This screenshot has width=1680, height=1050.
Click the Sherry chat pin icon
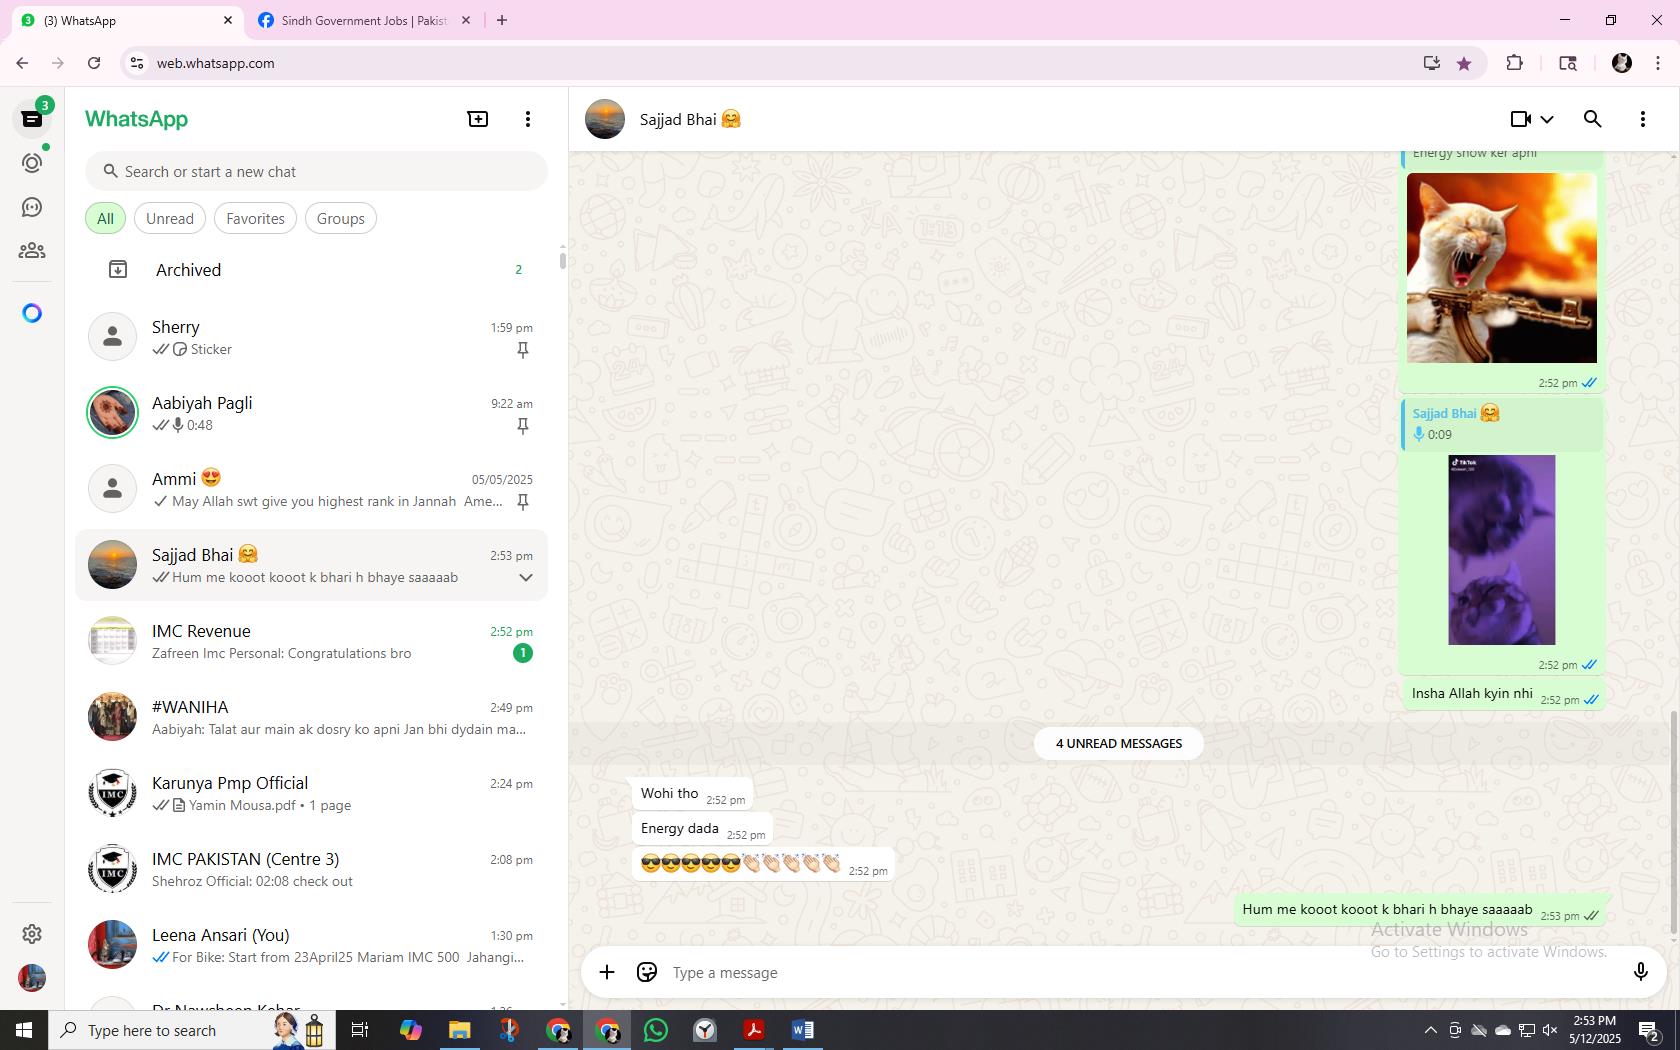point(522,350)
